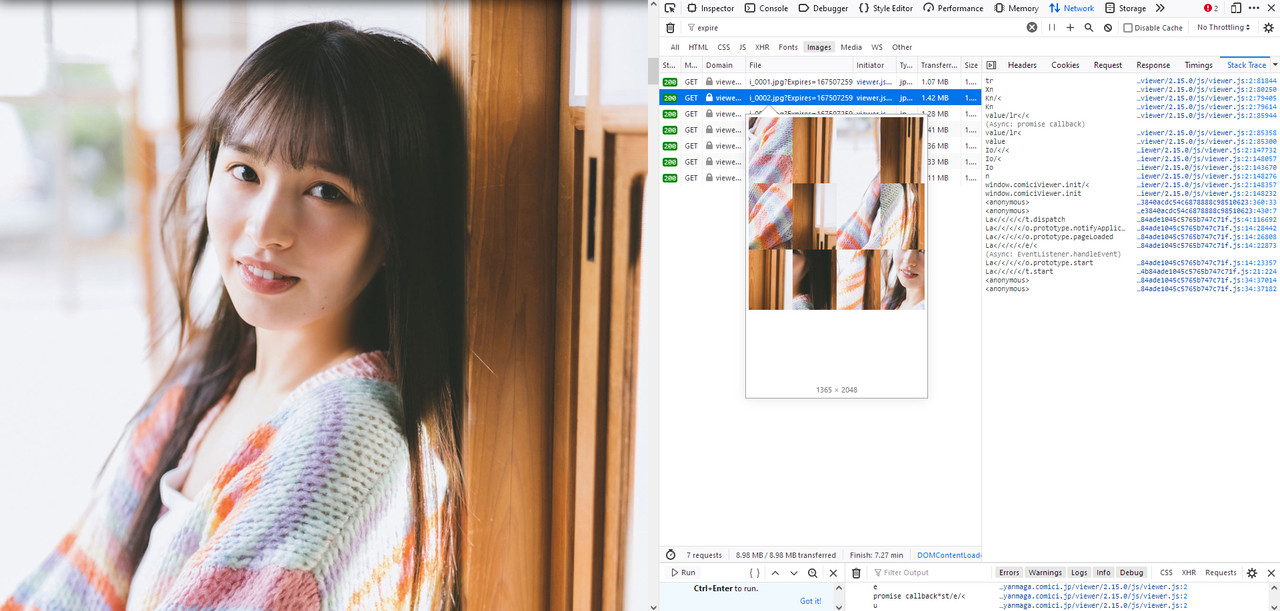Toggle the Images request filter
This screenshot has width=1280, height=611.
click(x=819, y=47)
